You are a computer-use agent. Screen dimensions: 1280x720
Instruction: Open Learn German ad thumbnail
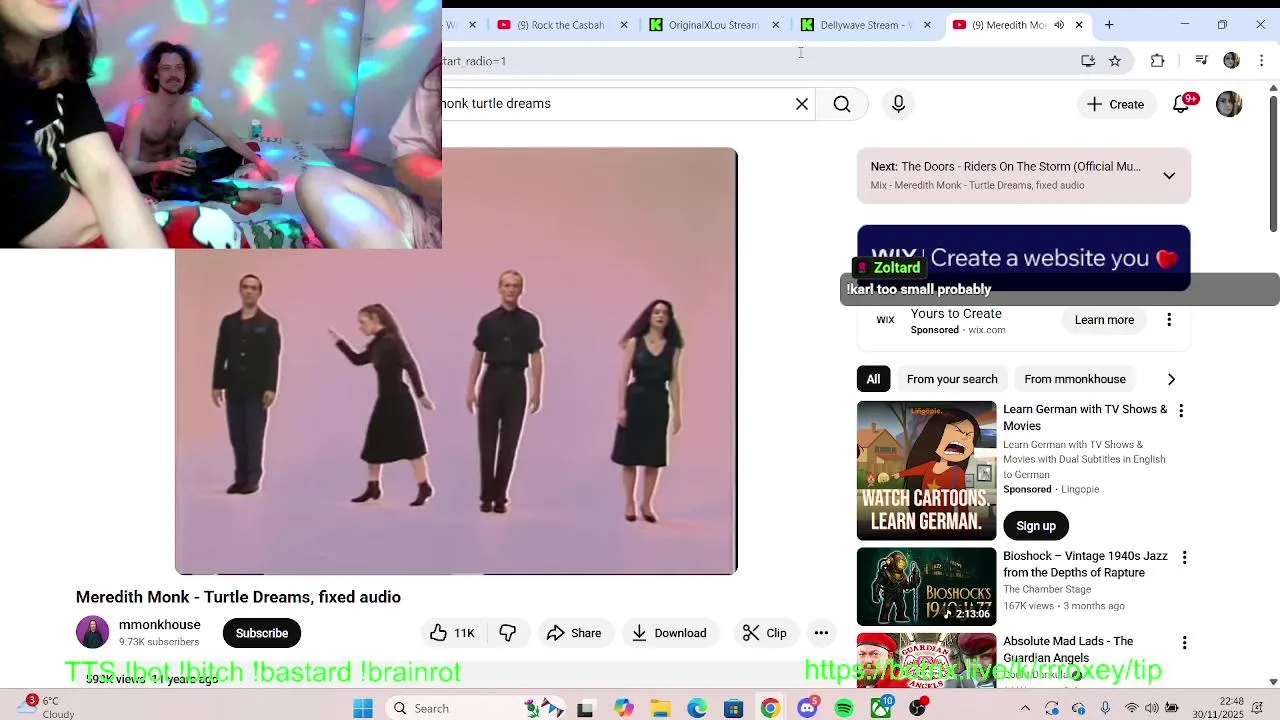click(x=926, y=471)
